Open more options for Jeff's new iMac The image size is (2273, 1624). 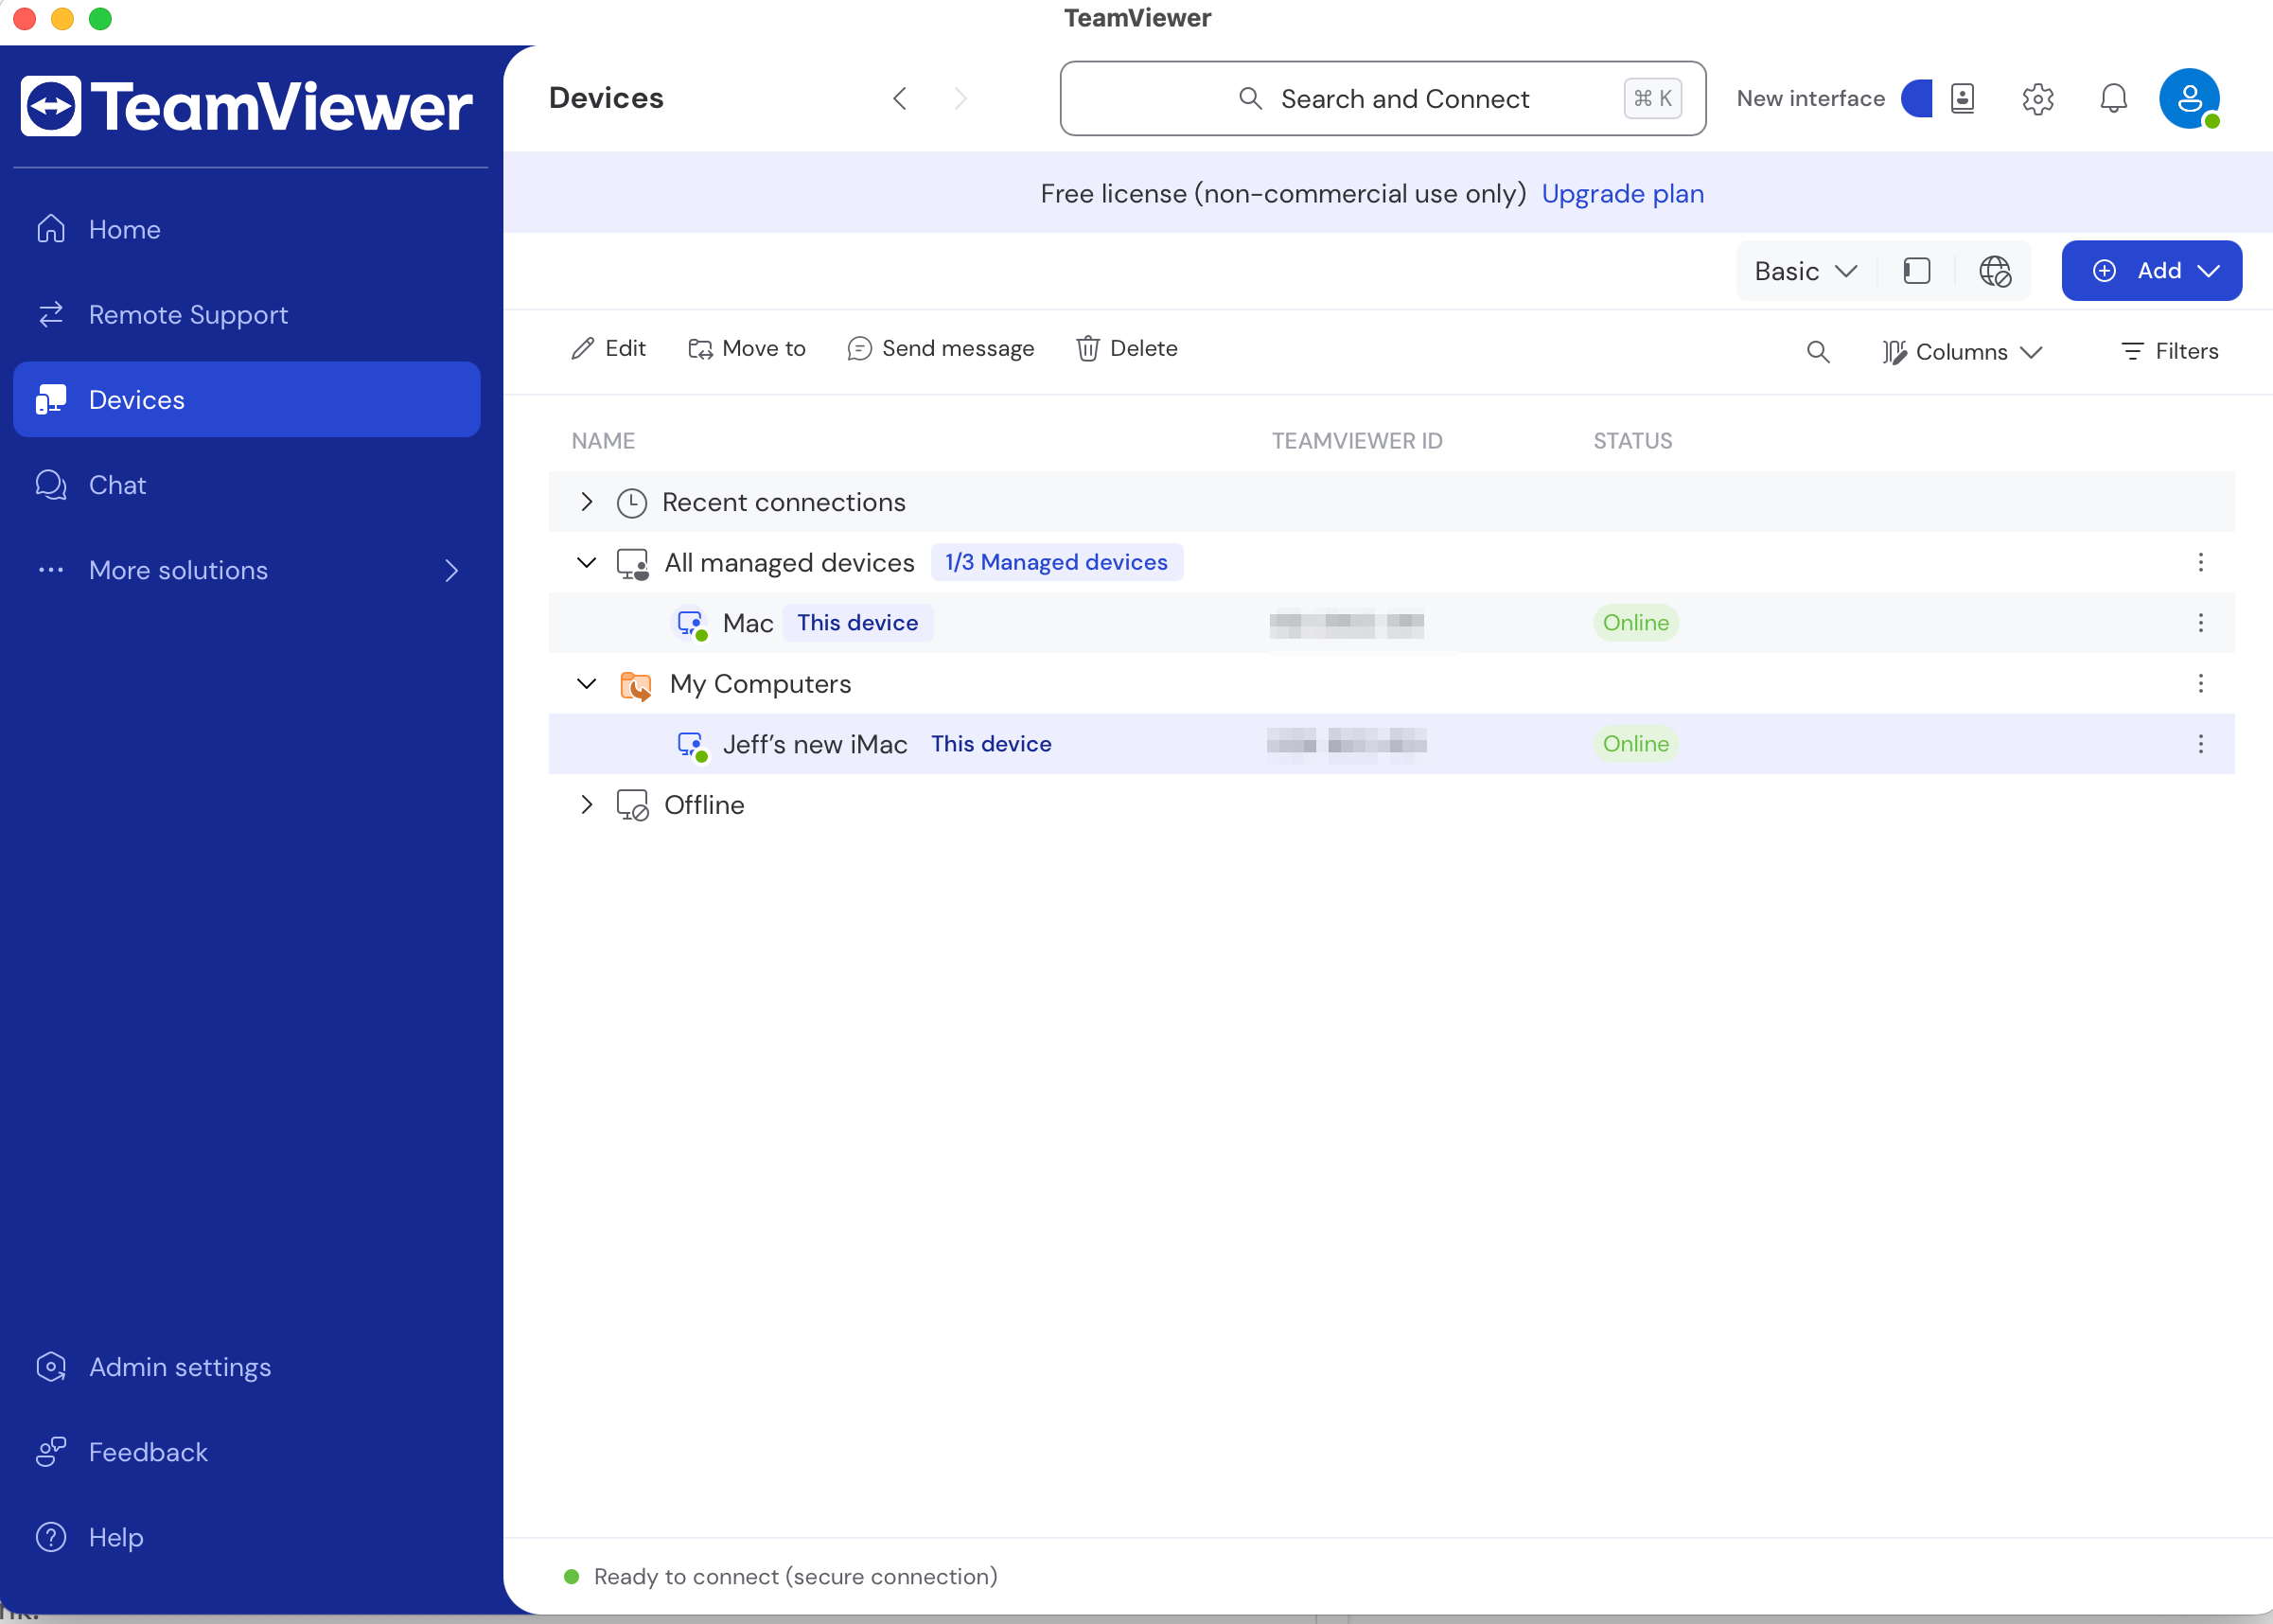tap(2200, 744)
